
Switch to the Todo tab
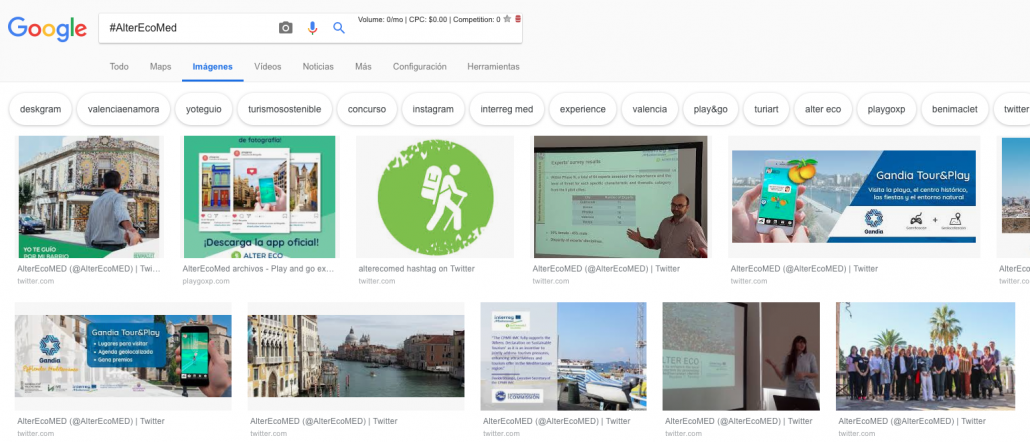click(119, 67)
